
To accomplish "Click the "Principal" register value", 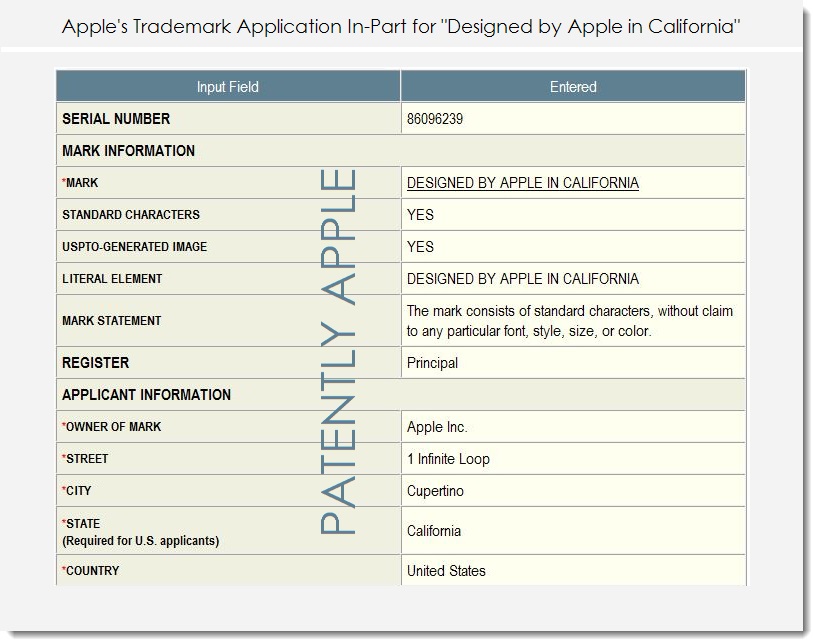I will (432, 363).
